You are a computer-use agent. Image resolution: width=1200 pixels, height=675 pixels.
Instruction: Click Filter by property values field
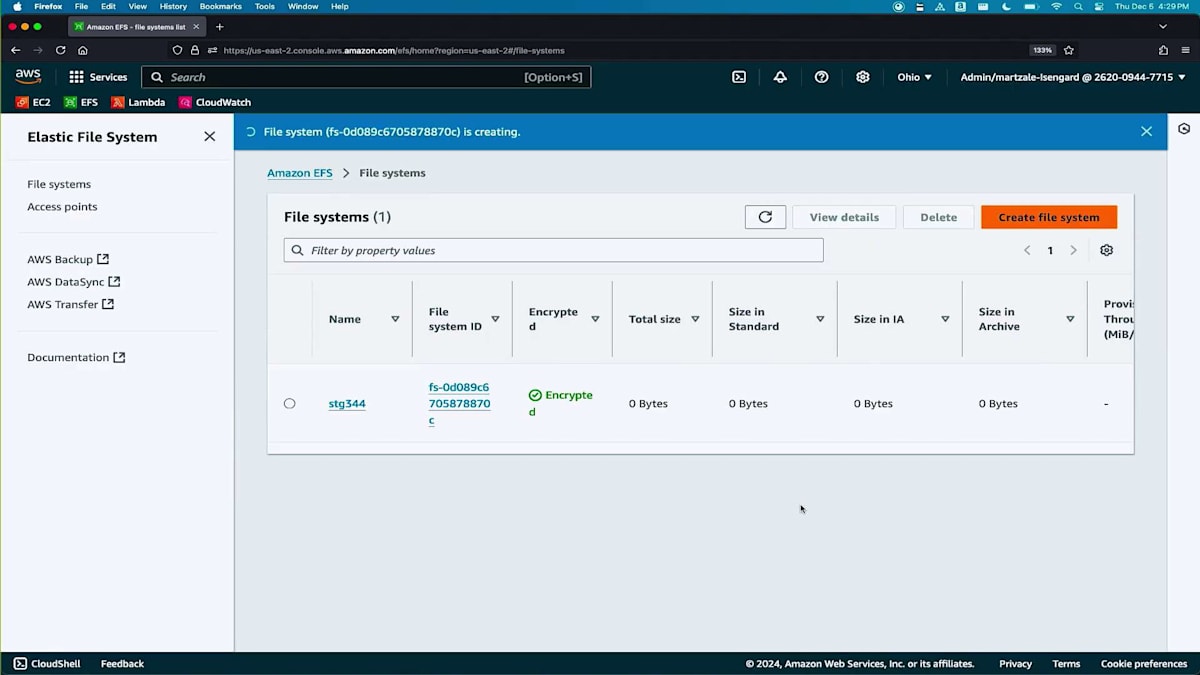553,250
